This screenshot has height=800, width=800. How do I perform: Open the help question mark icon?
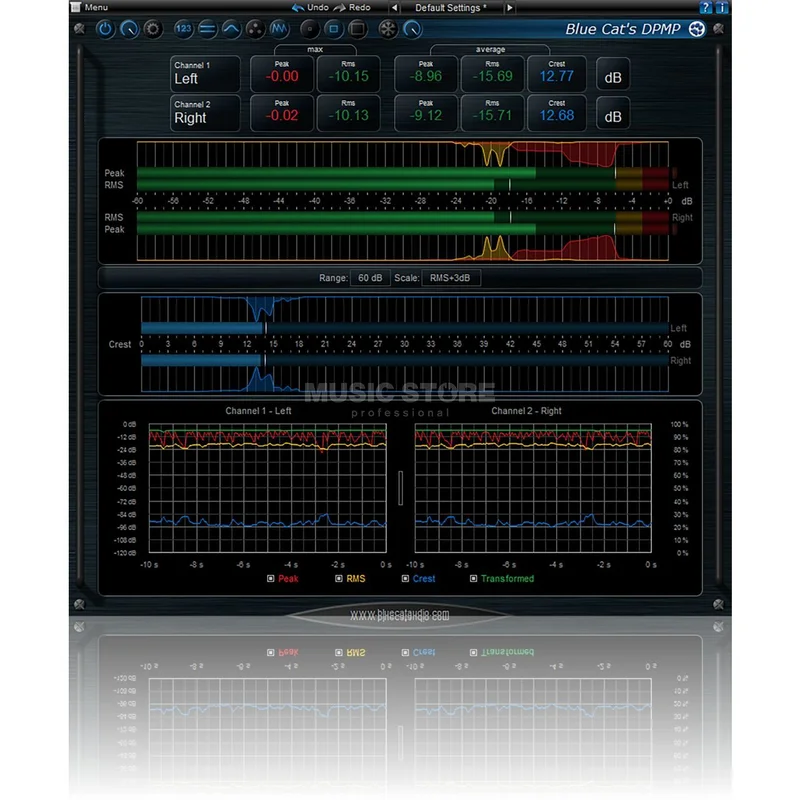[x=706, y=7]
